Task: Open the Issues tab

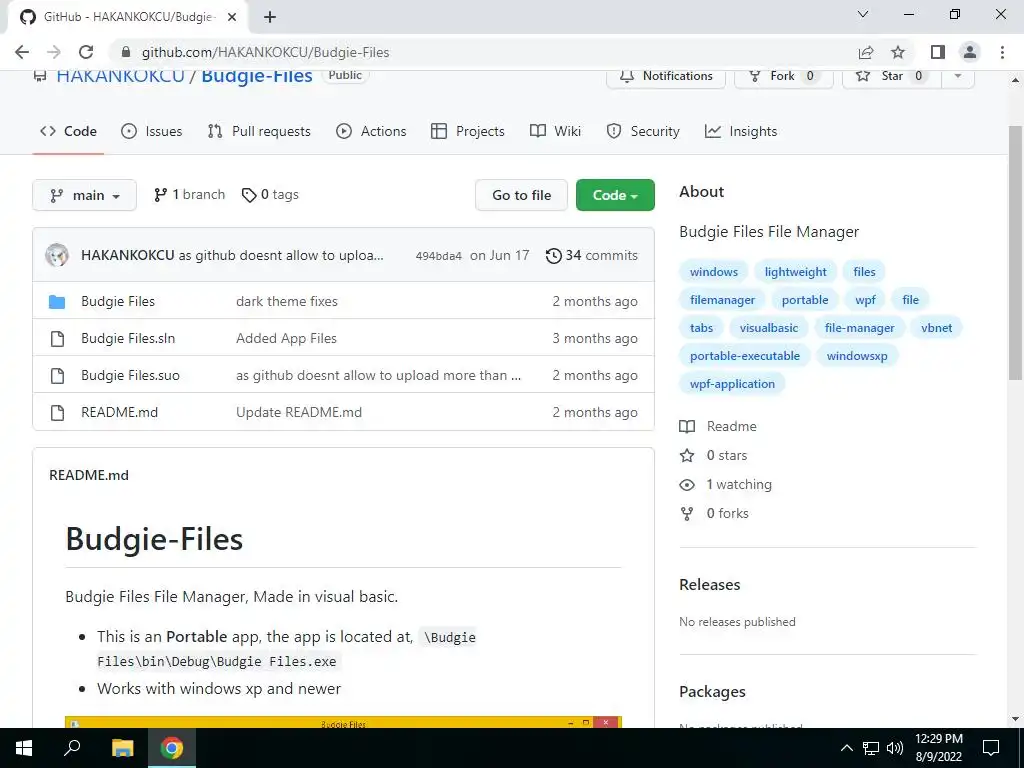Action: click(x=152, y=131)
